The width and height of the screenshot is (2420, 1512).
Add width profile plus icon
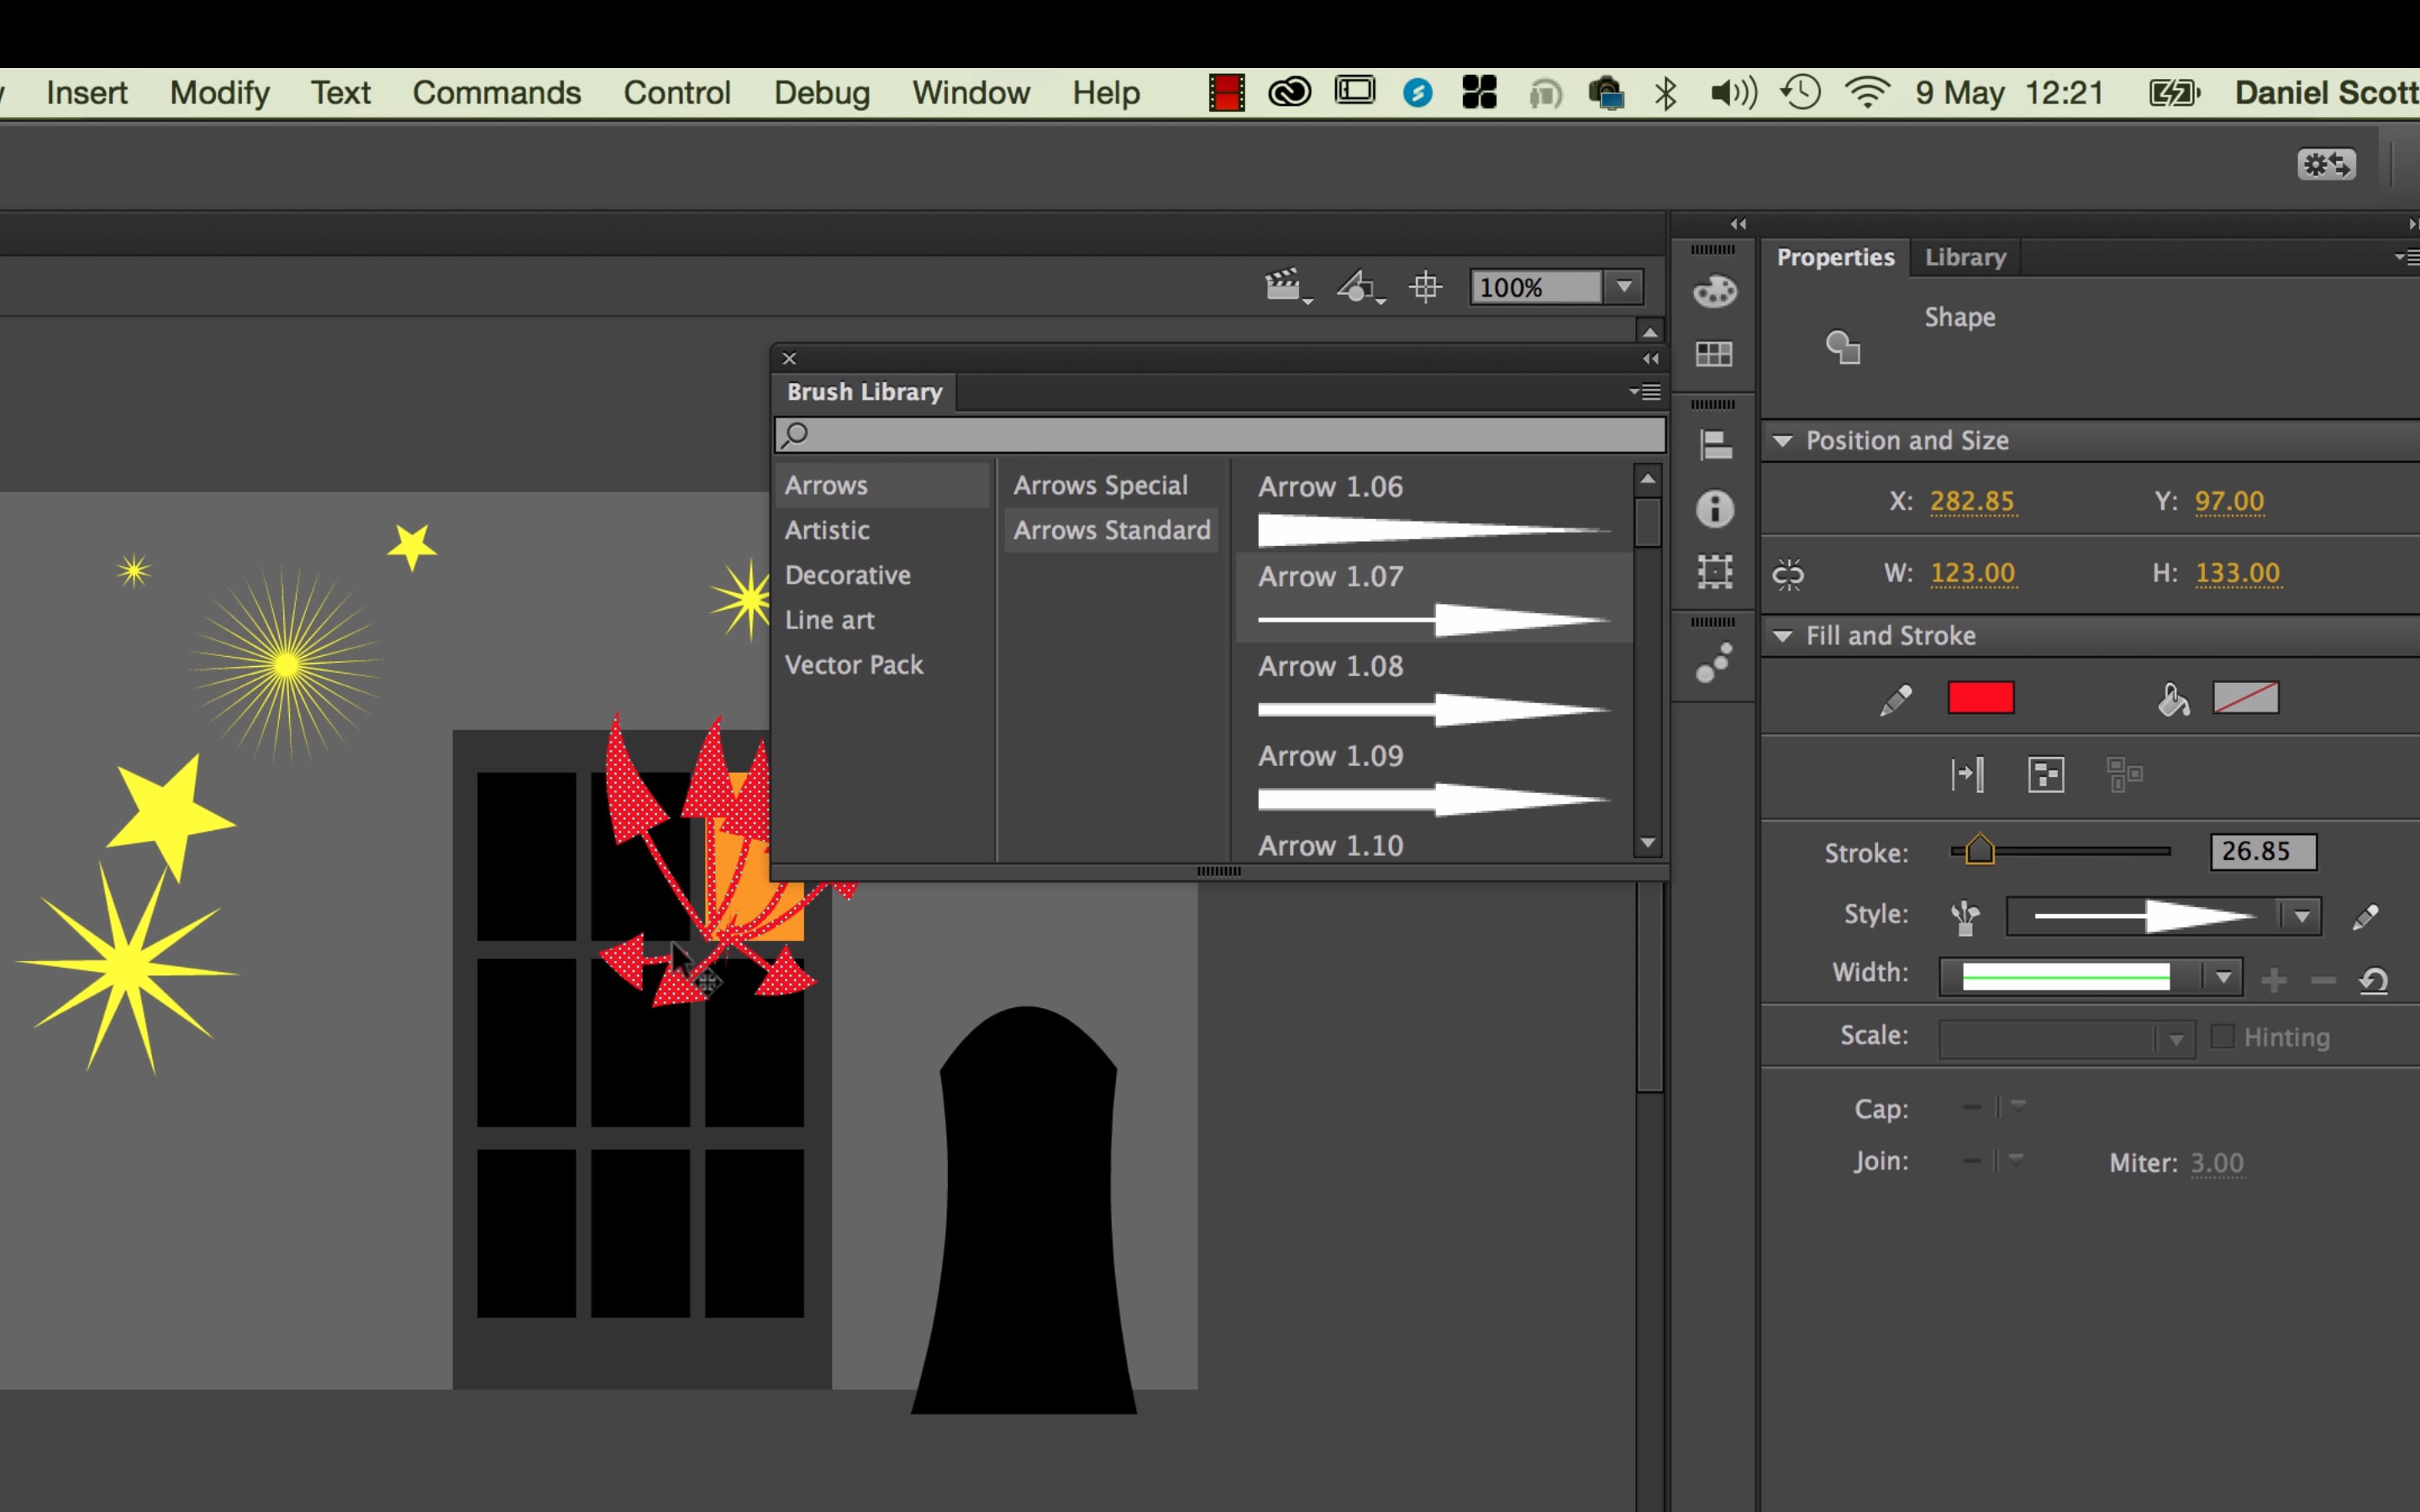[x=2274, y=980]
